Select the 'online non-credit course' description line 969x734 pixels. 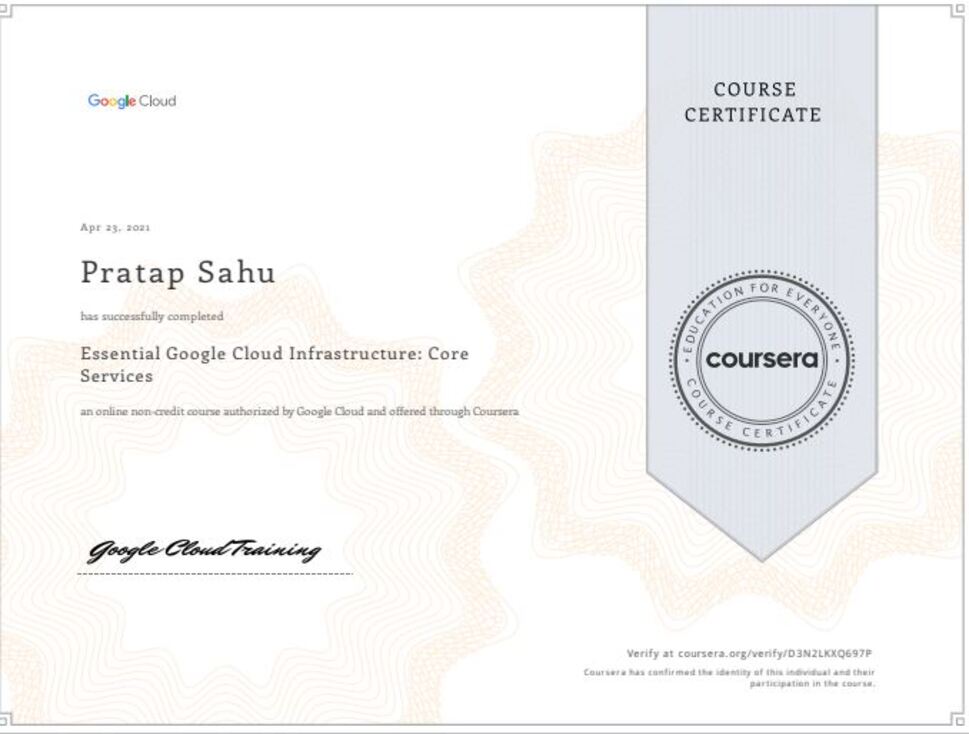[x=299, y=411]
